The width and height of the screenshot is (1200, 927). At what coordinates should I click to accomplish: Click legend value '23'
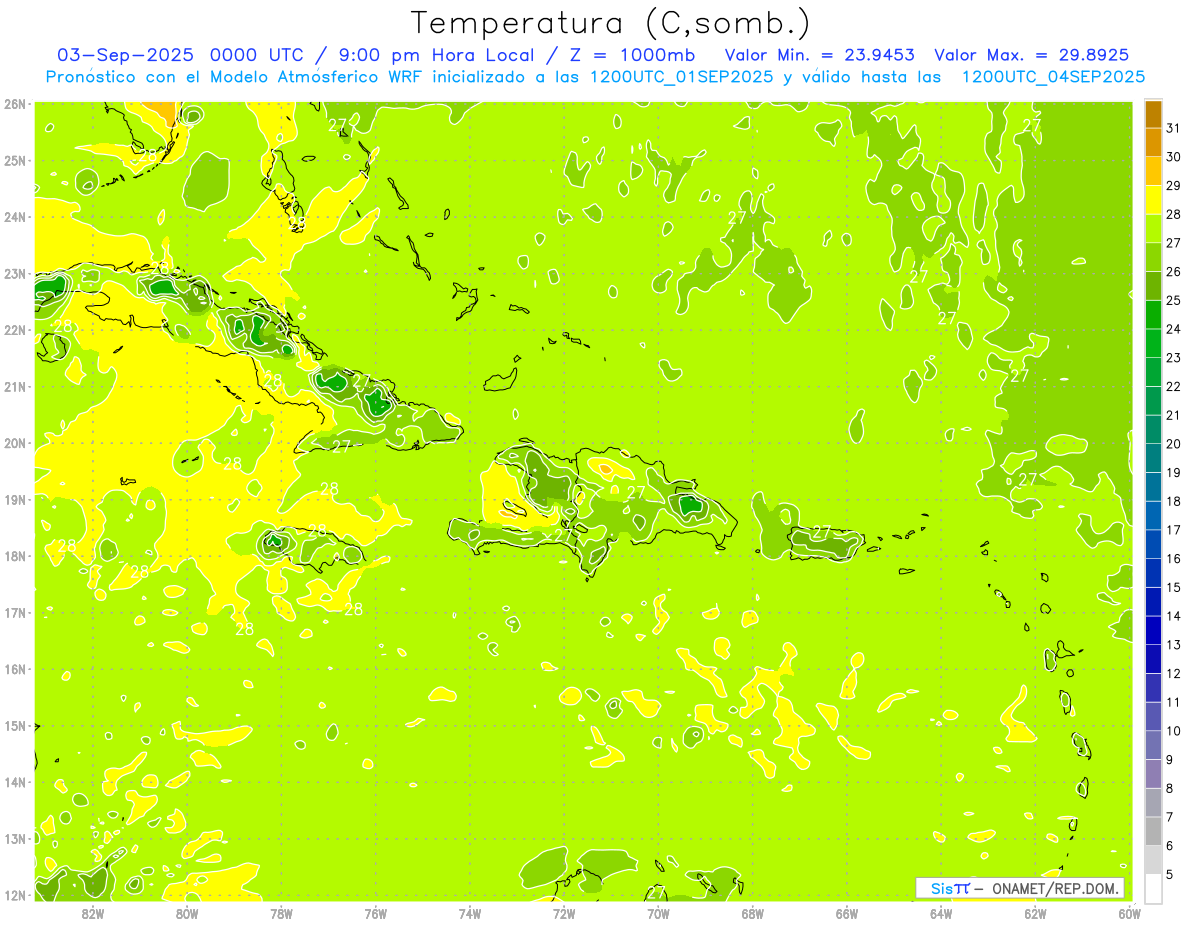(x=1174, y=357)
